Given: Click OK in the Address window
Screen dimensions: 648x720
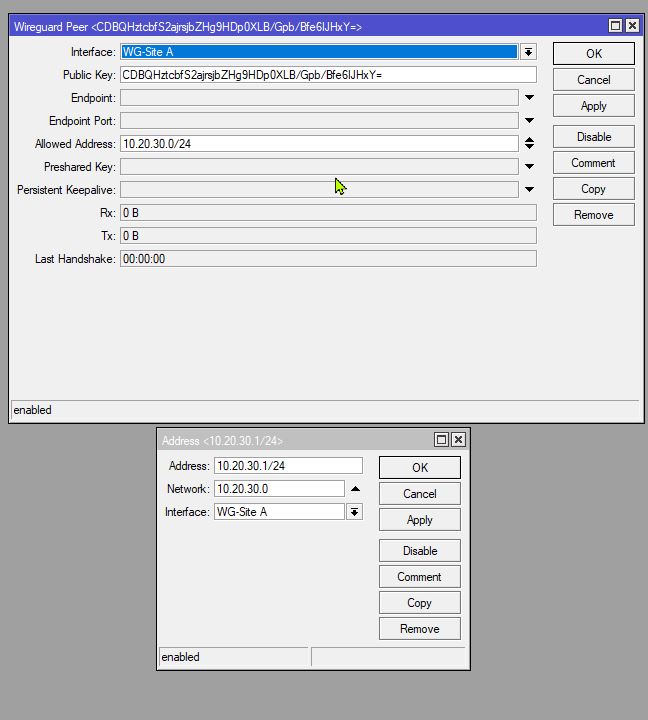Looking at the screenshot, I should tap(420, 467).
